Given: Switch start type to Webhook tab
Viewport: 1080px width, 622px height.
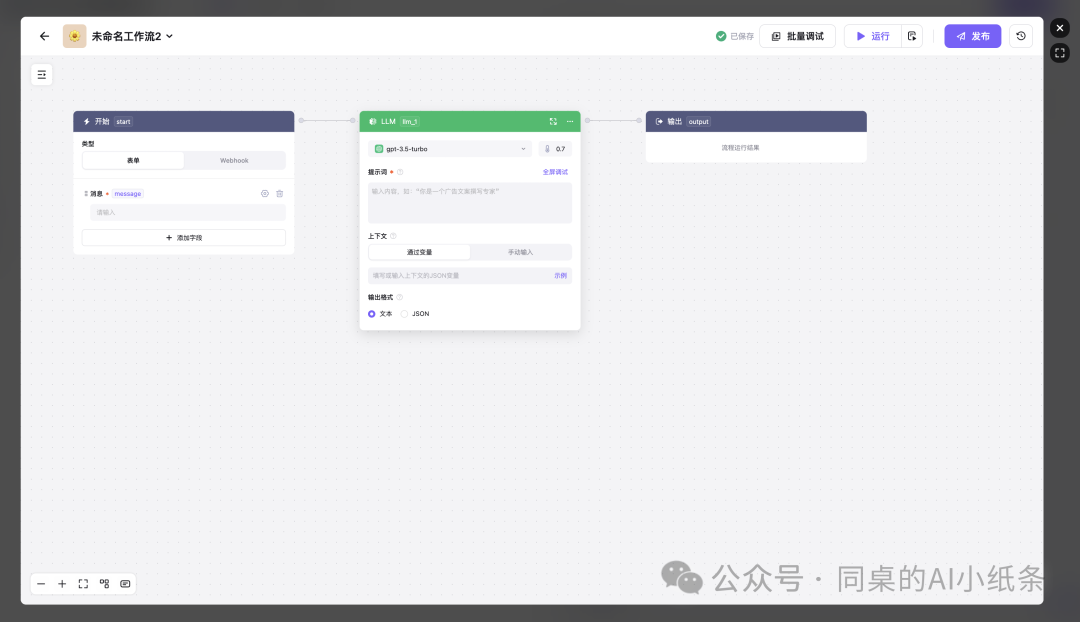Looking at the screenshot, I should [x=234, y=160].
